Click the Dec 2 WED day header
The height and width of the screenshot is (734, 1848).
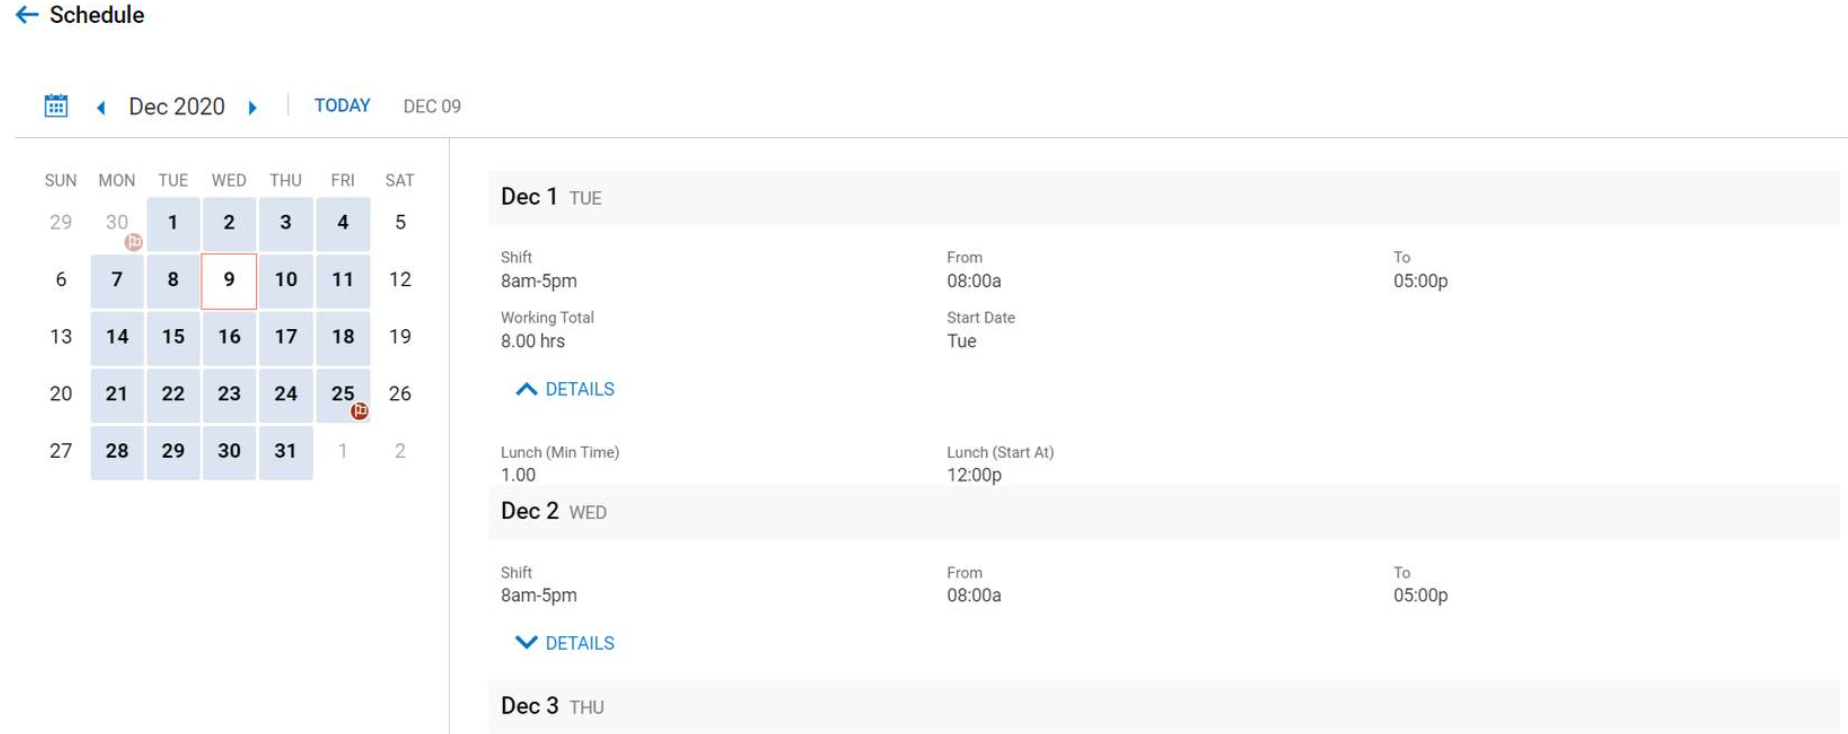[1164, 512]
